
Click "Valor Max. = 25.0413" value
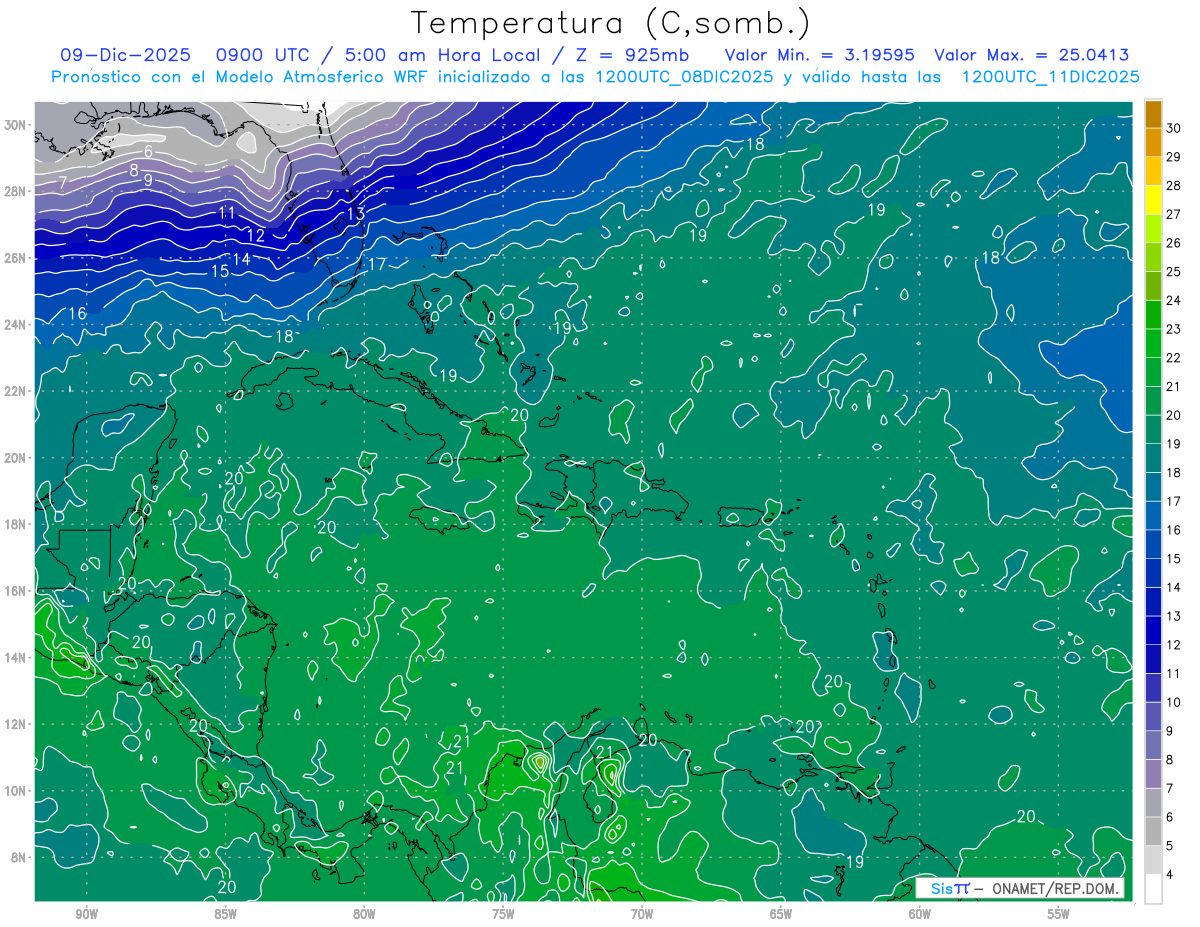(x=1032, y=56)
